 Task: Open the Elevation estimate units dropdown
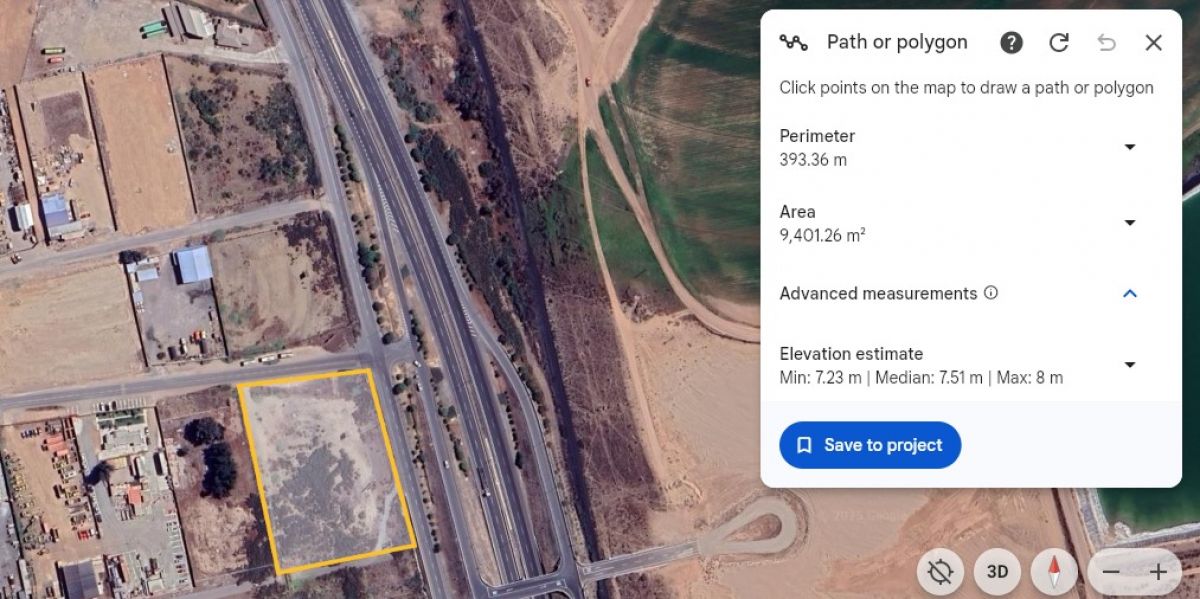(x=1130, y=365)
